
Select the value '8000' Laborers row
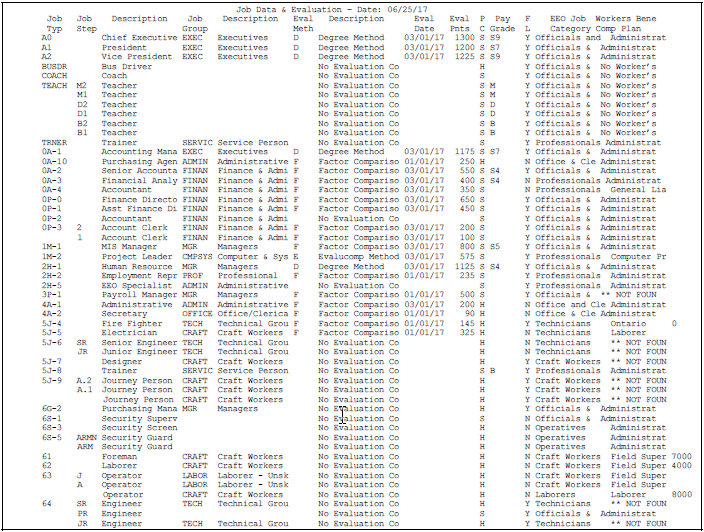coord(682,495)
